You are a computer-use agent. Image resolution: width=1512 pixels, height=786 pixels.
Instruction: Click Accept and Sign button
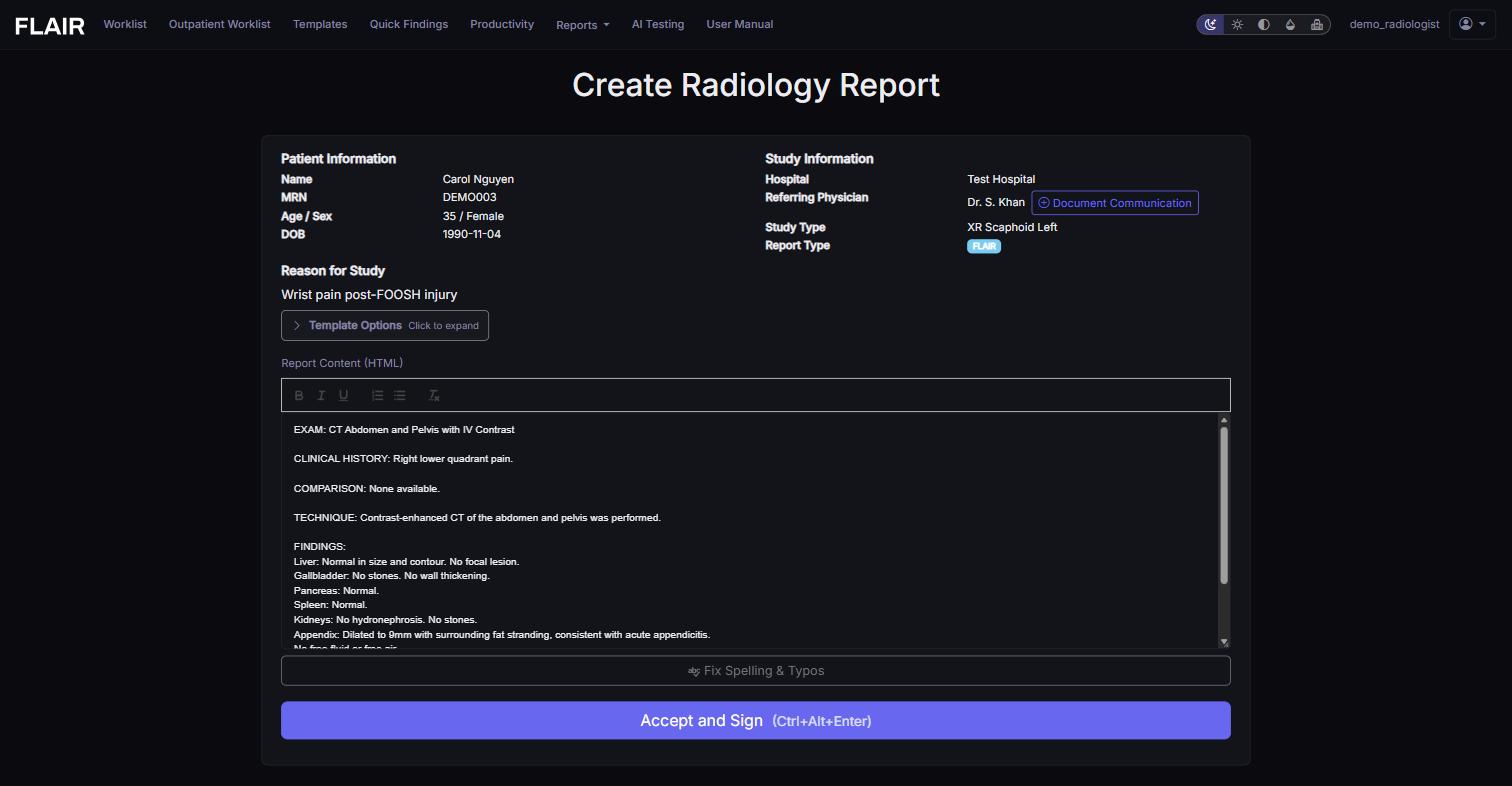[756, 721]
